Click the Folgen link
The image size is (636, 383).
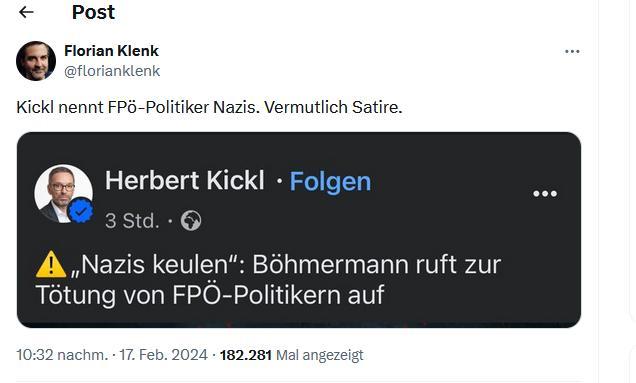point(330,181)
